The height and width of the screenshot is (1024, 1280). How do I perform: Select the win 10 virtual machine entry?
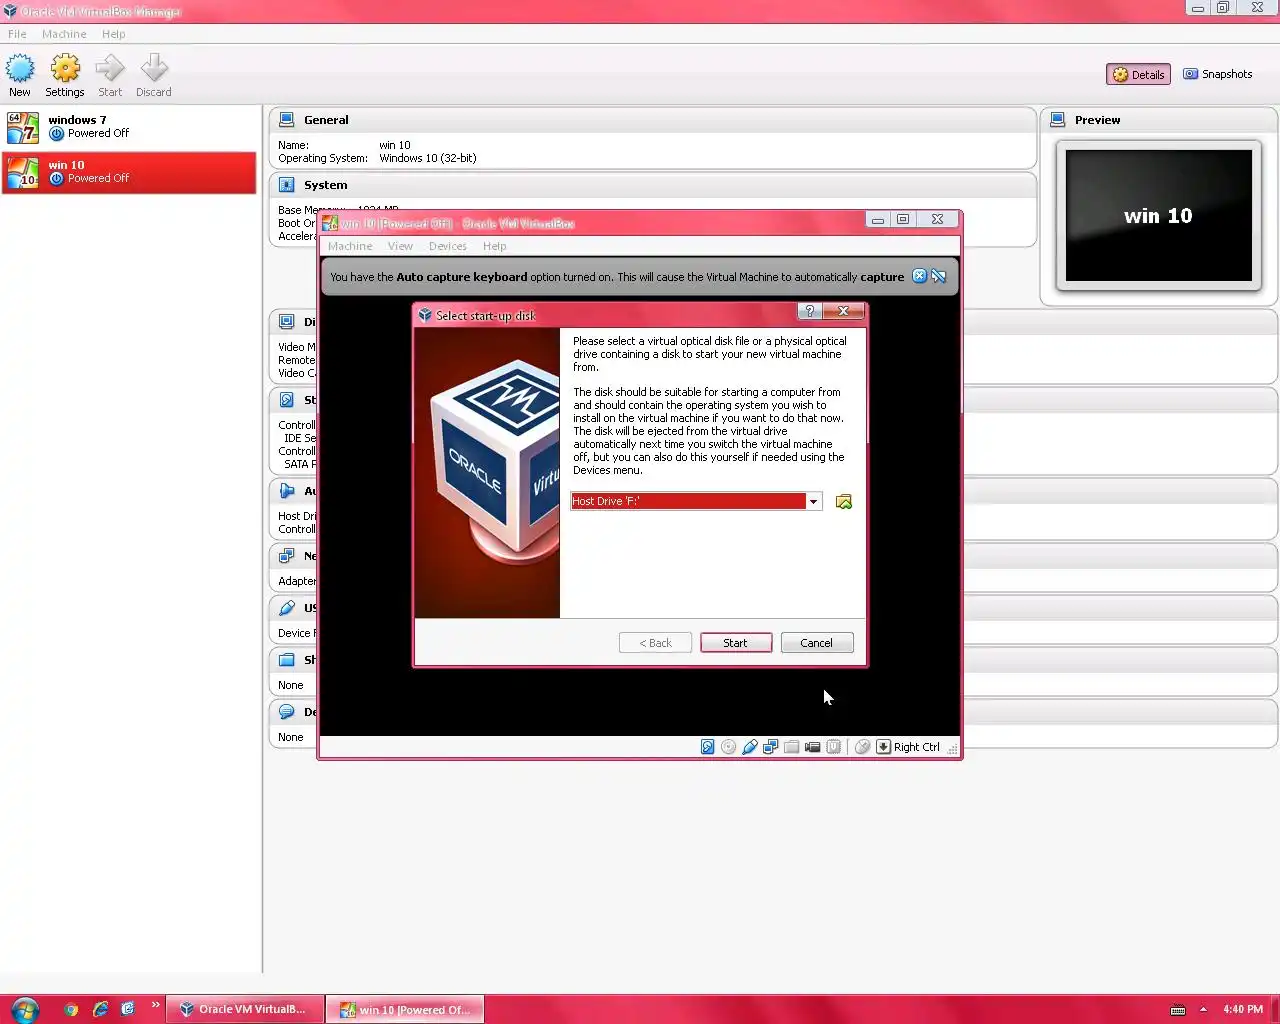point(129,172)
